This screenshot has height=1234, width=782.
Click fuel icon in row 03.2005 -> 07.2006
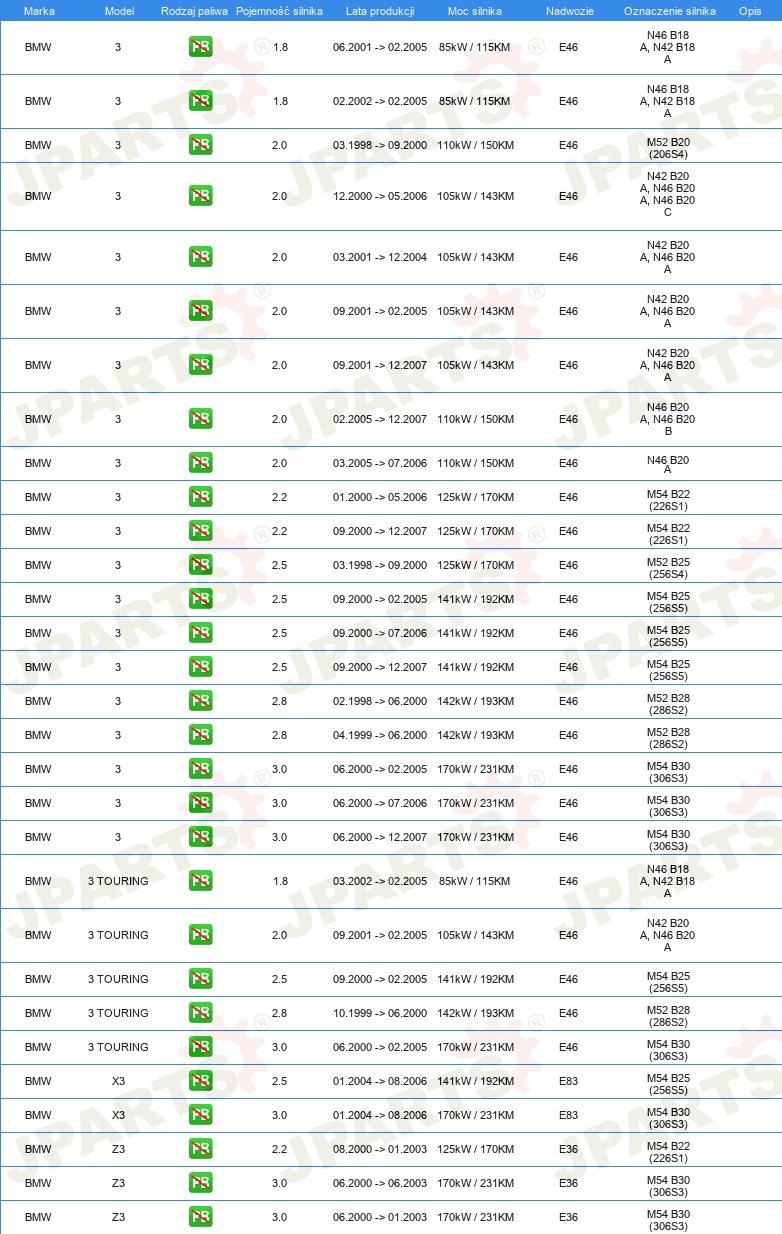pyautogui.click(x=201, y=463)
